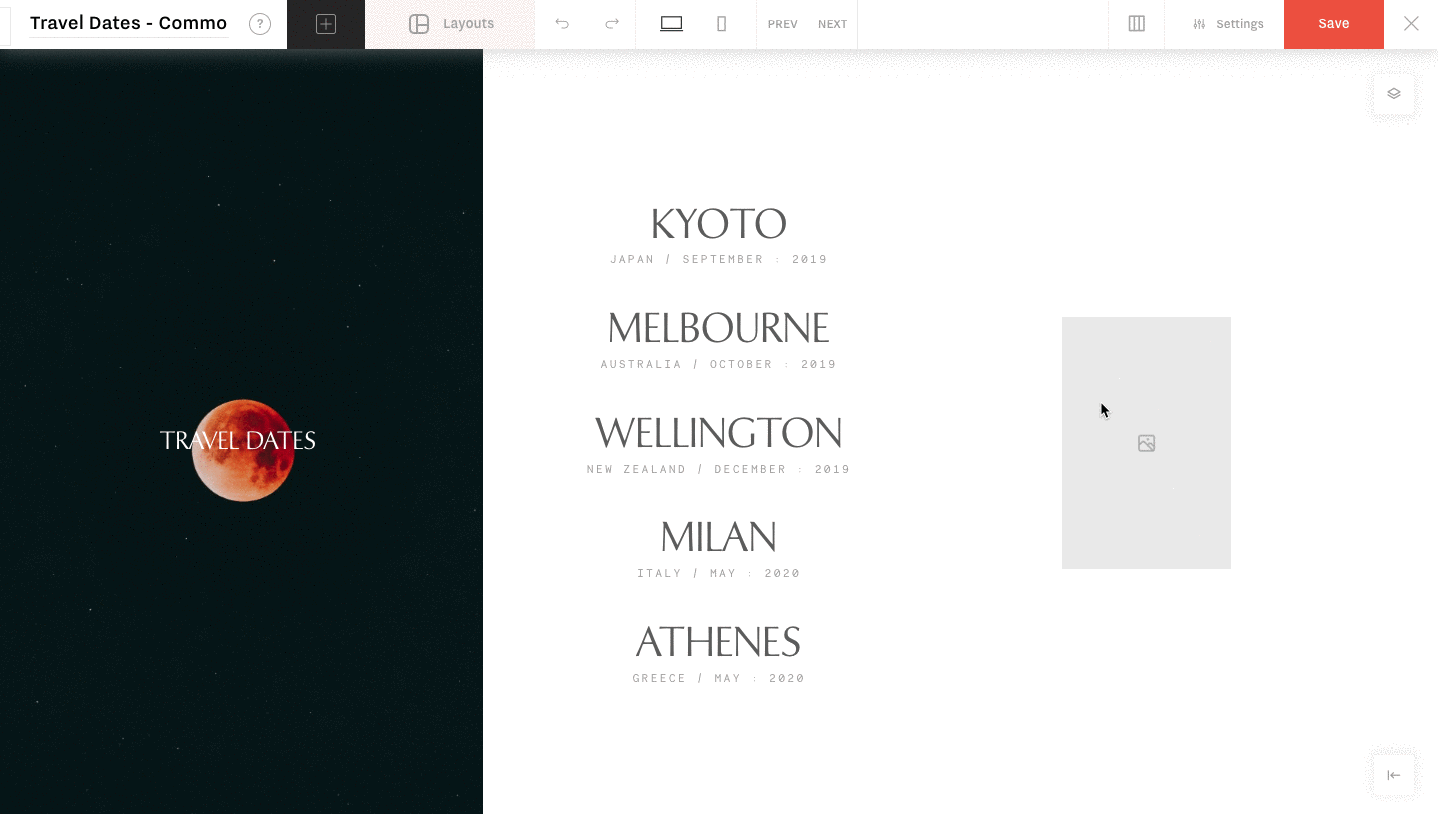Open the layers stack icon

click(x=1394, y=94)
